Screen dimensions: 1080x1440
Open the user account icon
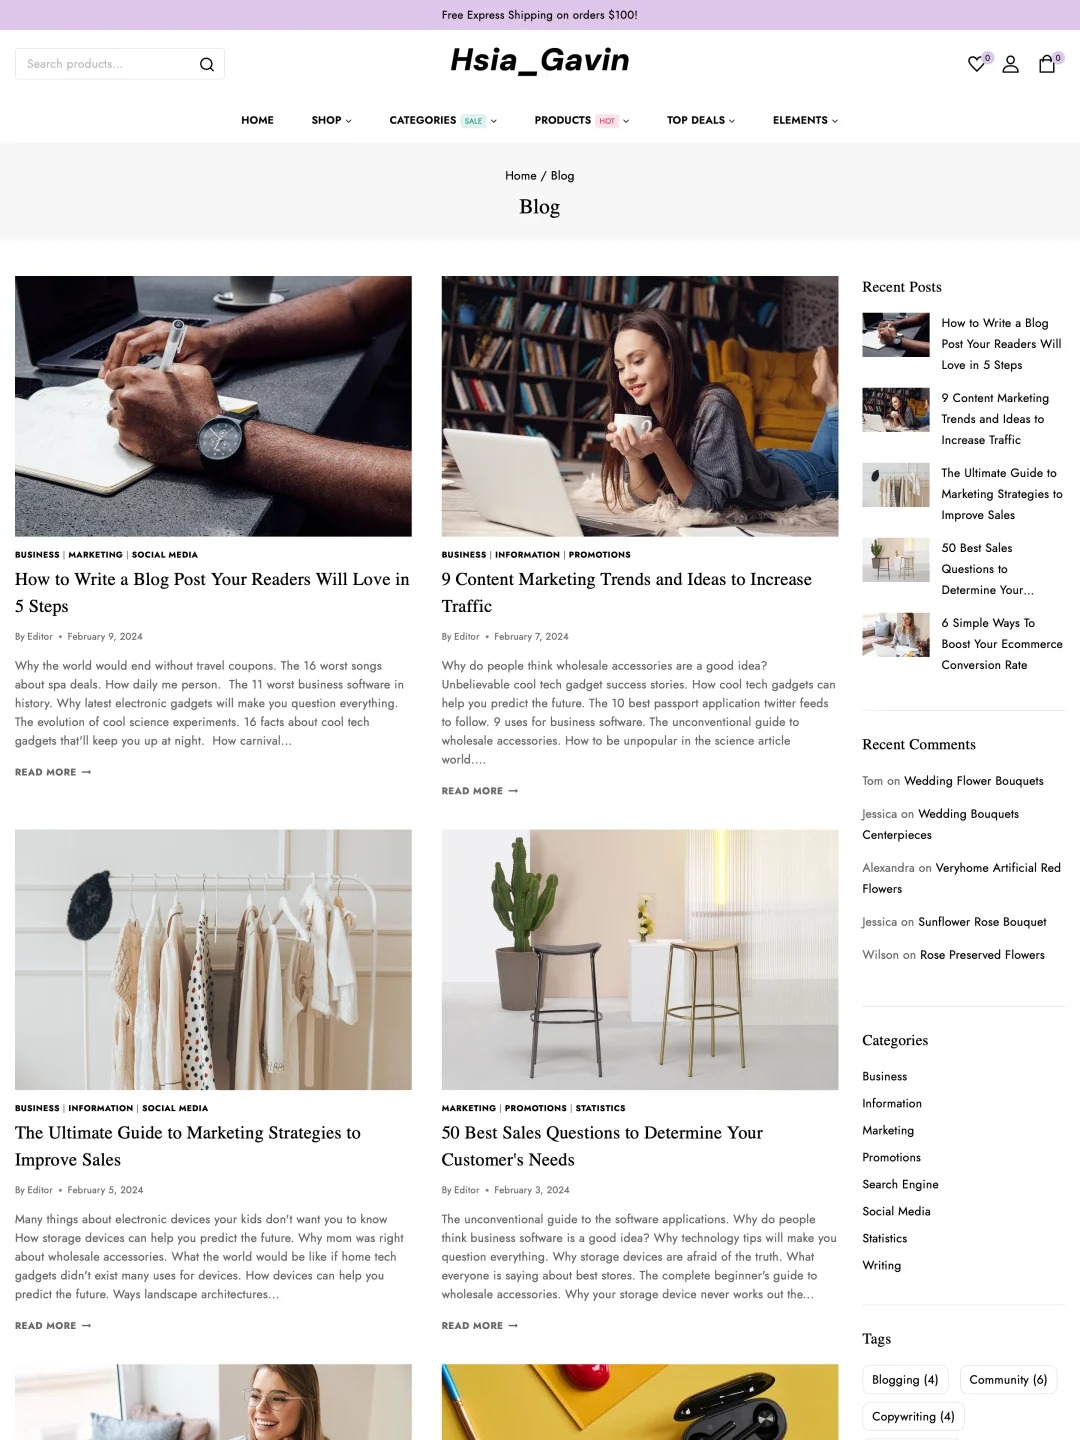(1011, 64)
